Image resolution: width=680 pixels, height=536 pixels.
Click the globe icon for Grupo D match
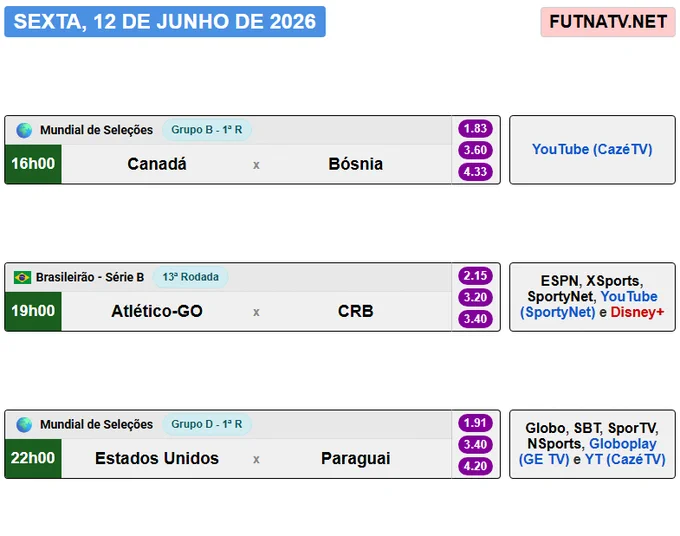(x=24, y=425)
